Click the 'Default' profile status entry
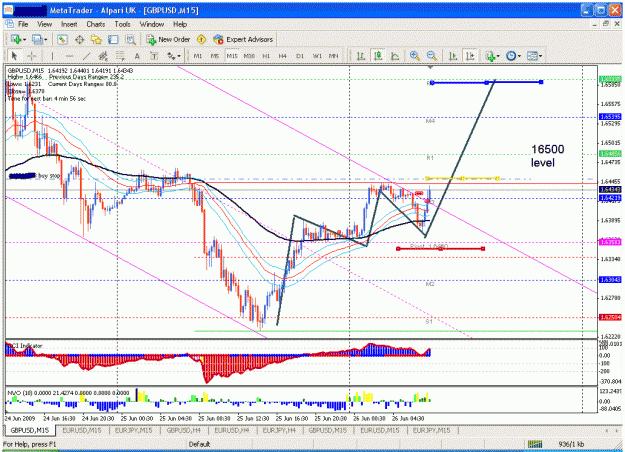Image resolution: width=625 pixels, height=452 pixels. (x=199, y=444)
